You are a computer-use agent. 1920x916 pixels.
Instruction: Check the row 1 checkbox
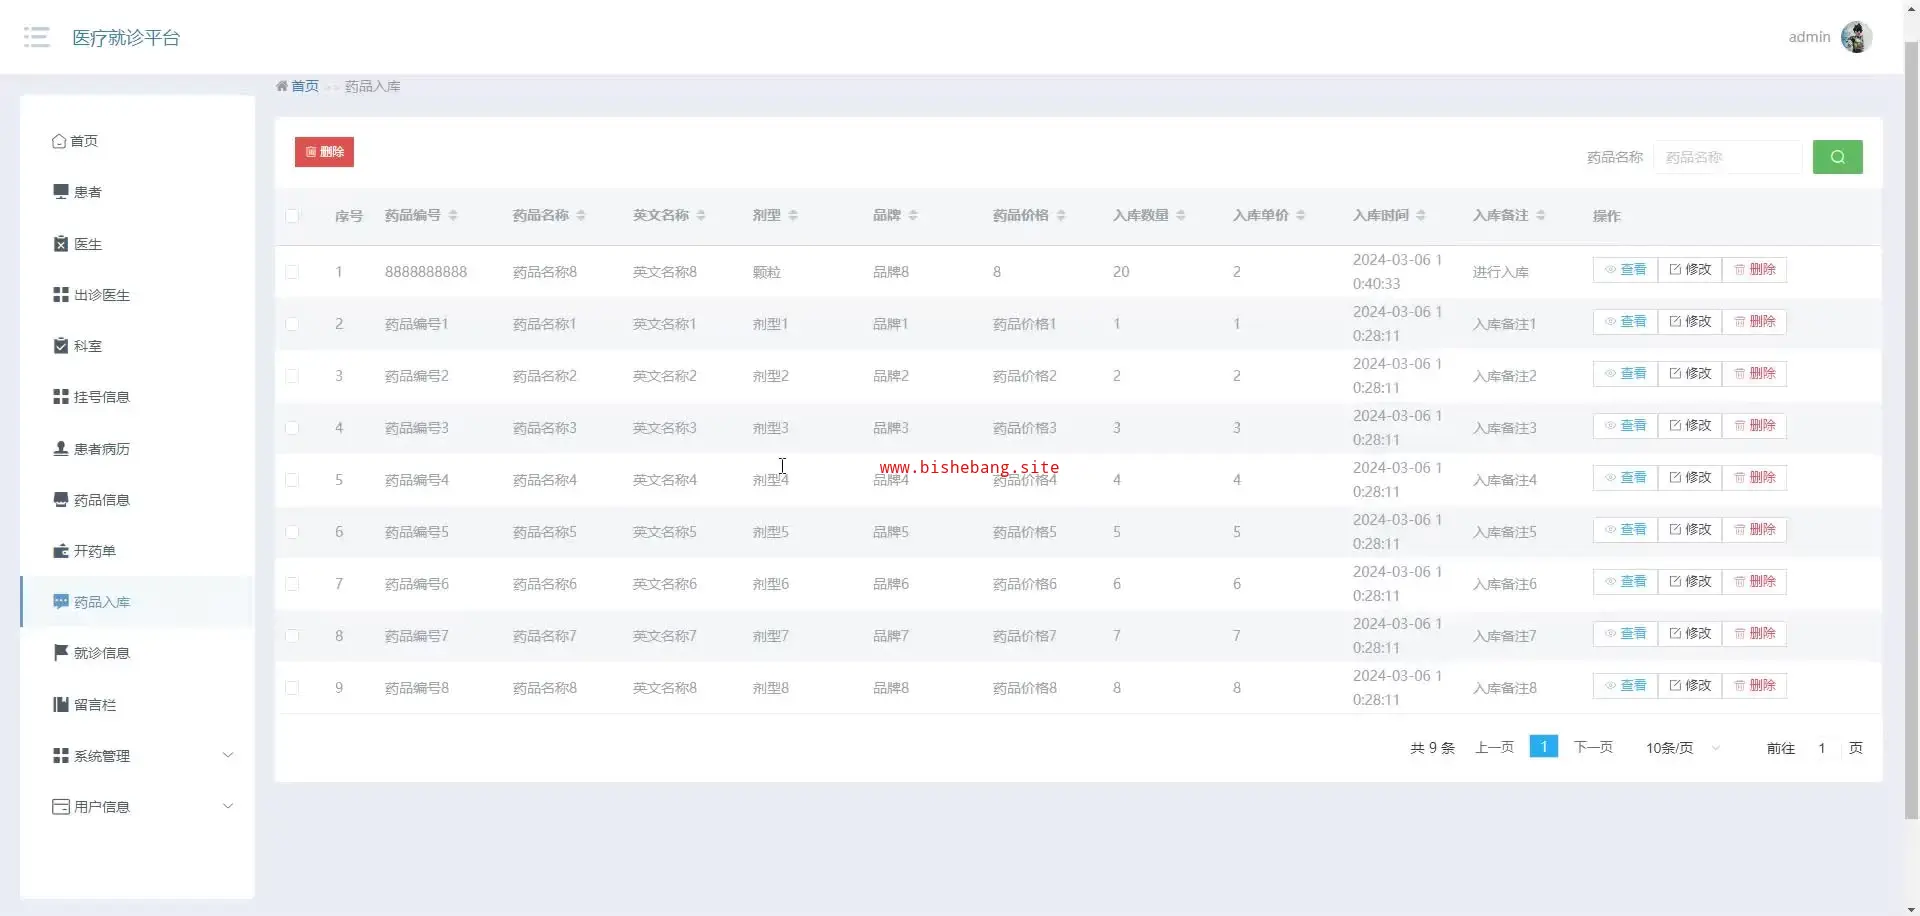tap(292, 272)
